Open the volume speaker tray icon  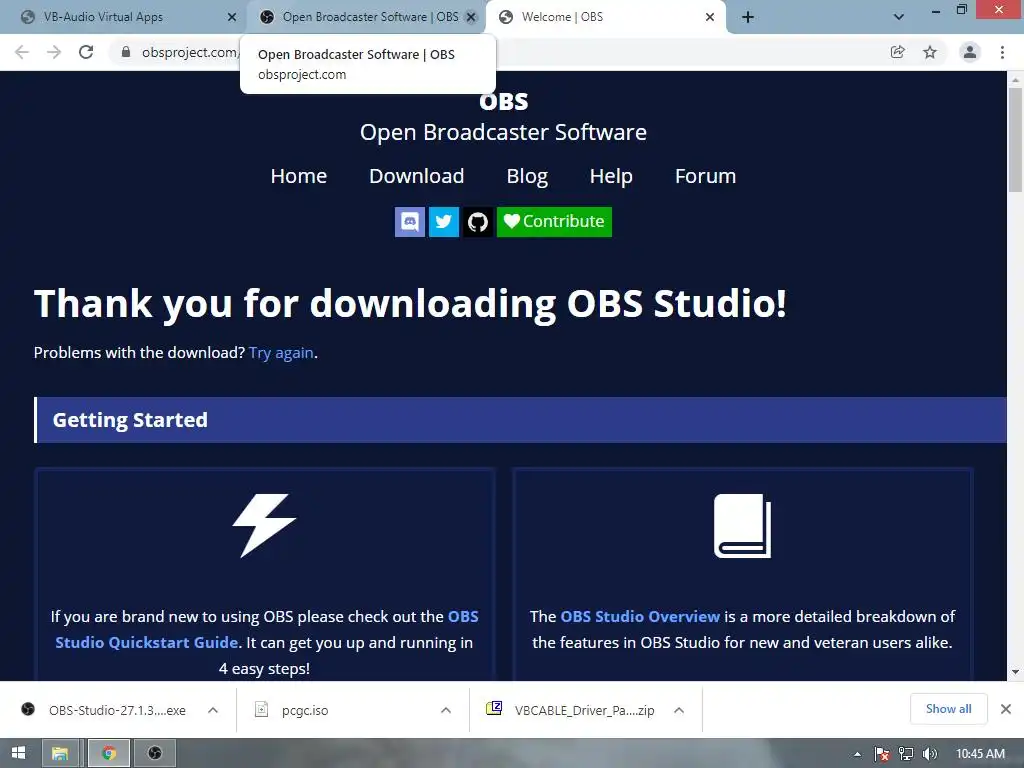click(930, 754)
